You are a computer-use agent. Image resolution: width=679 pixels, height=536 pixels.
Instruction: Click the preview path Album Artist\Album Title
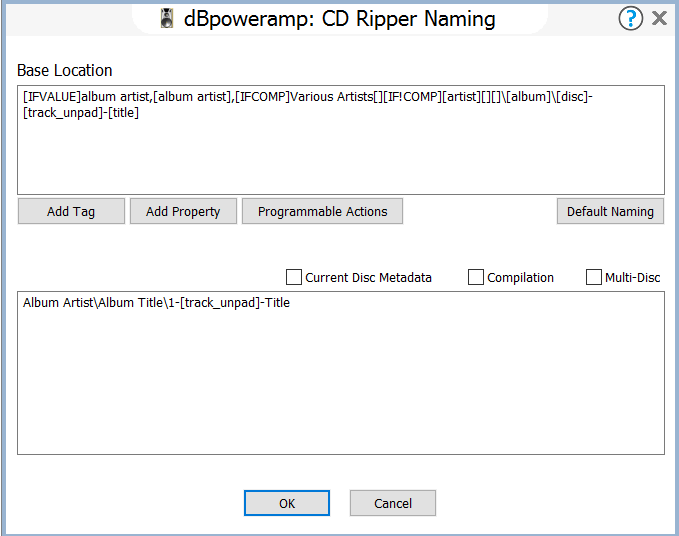coord(95,302)
